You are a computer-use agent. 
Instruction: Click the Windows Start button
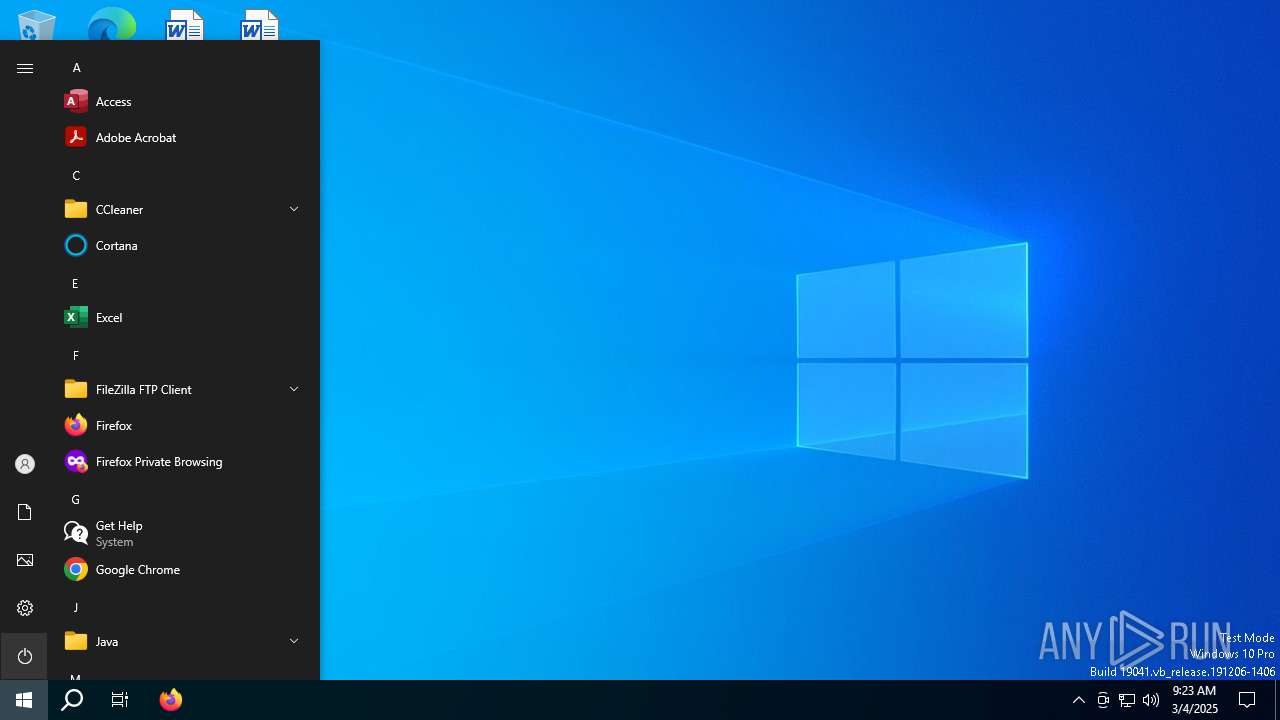(x=24, y=700)
